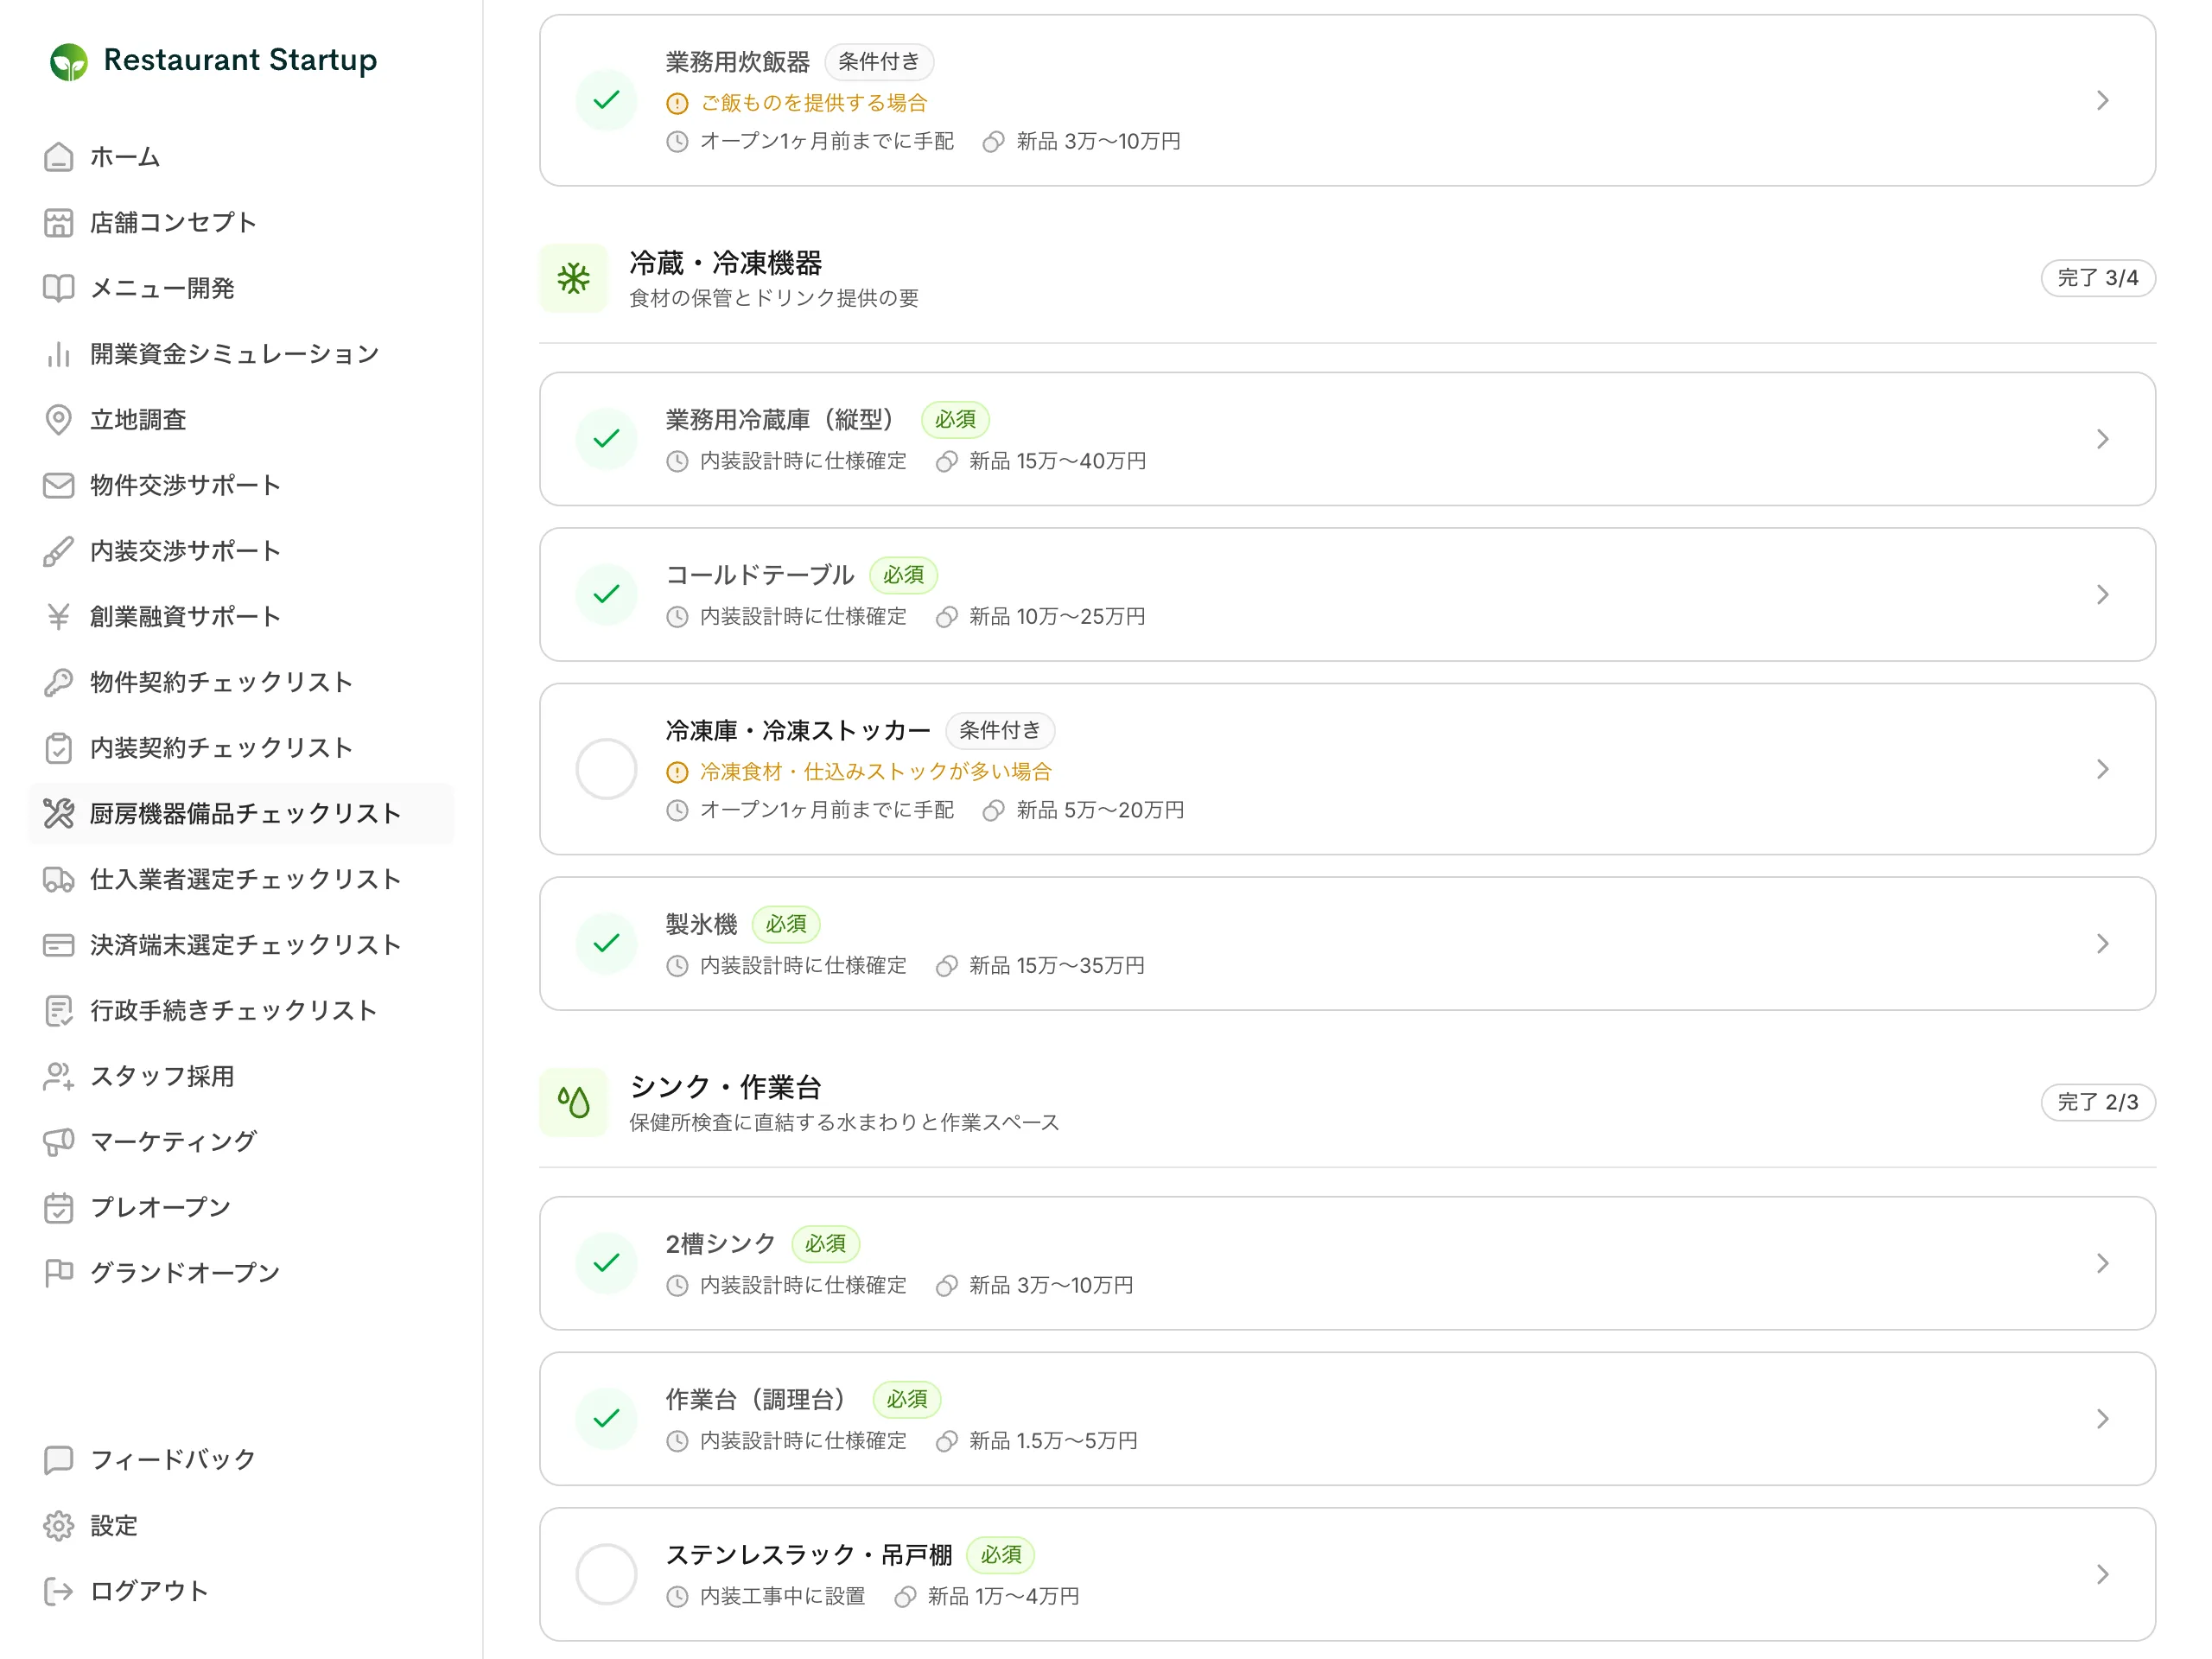Screen dimensions: 2212x1659
Task: Click the 創業融資サポート yen icon
Action: pos(58,616)
